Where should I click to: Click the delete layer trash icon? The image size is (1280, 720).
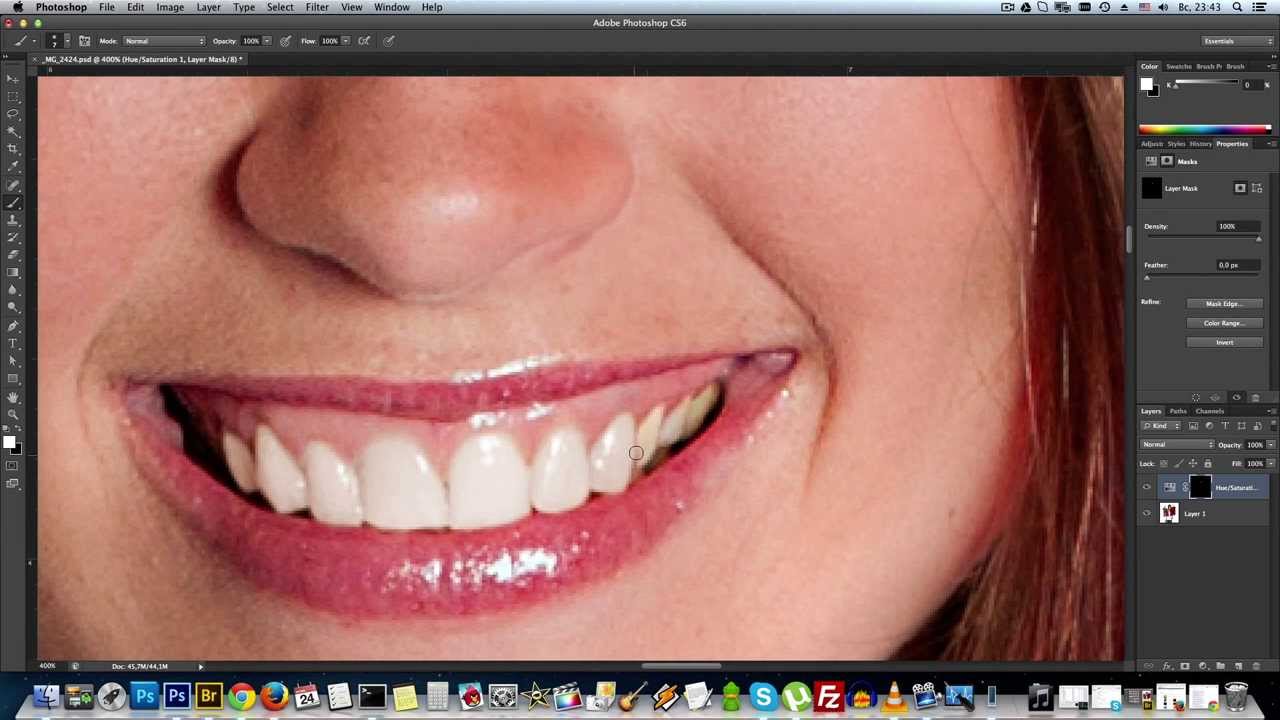pyautogui.click(x=1255, y=666)
